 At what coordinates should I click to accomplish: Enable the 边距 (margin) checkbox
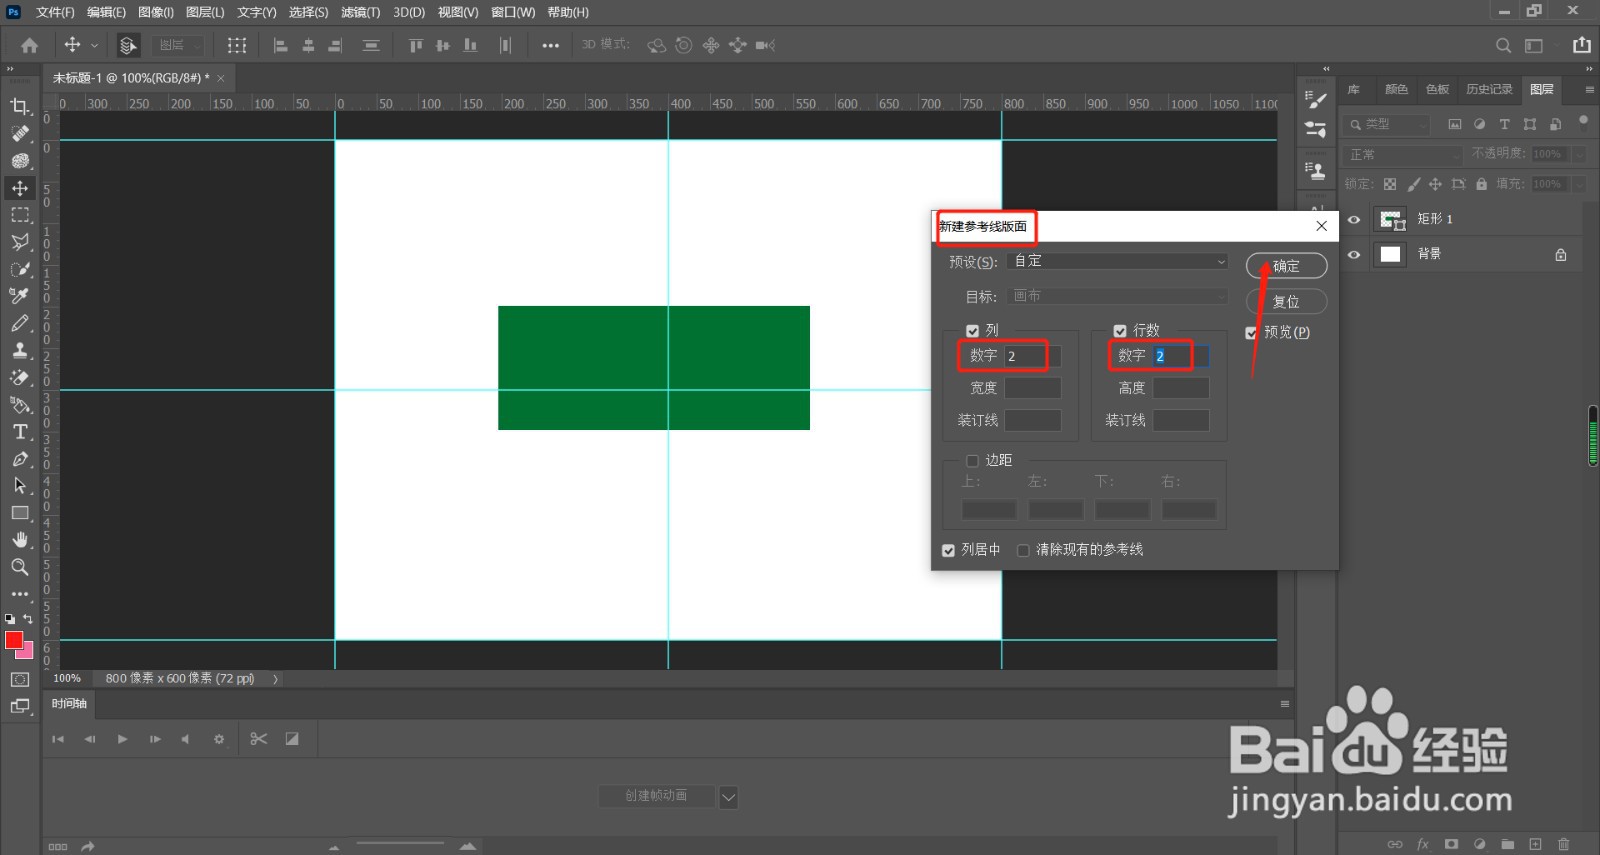coord(972,461)
